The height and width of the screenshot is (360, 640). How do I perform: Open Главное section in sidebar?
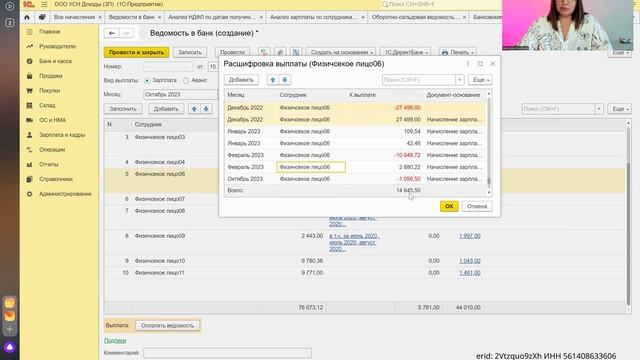pos(49,31)
